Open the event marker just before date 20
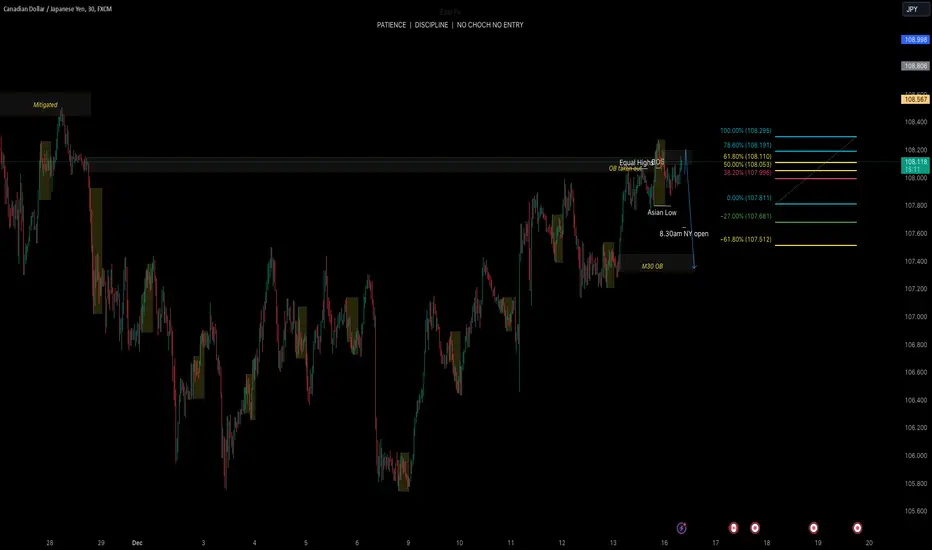Image resolution: width=932 pixels, height=550 pixels. [x=857, y=528]
